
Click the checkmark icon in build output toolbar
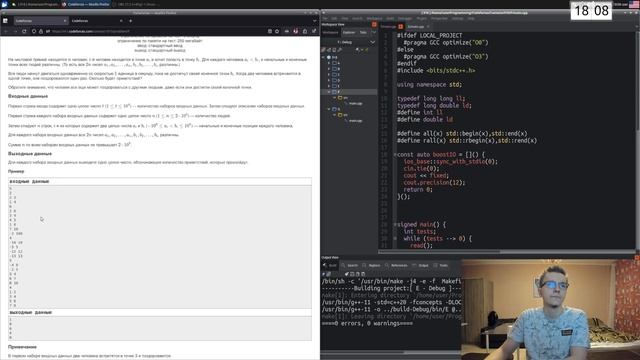tap(347, 274)
